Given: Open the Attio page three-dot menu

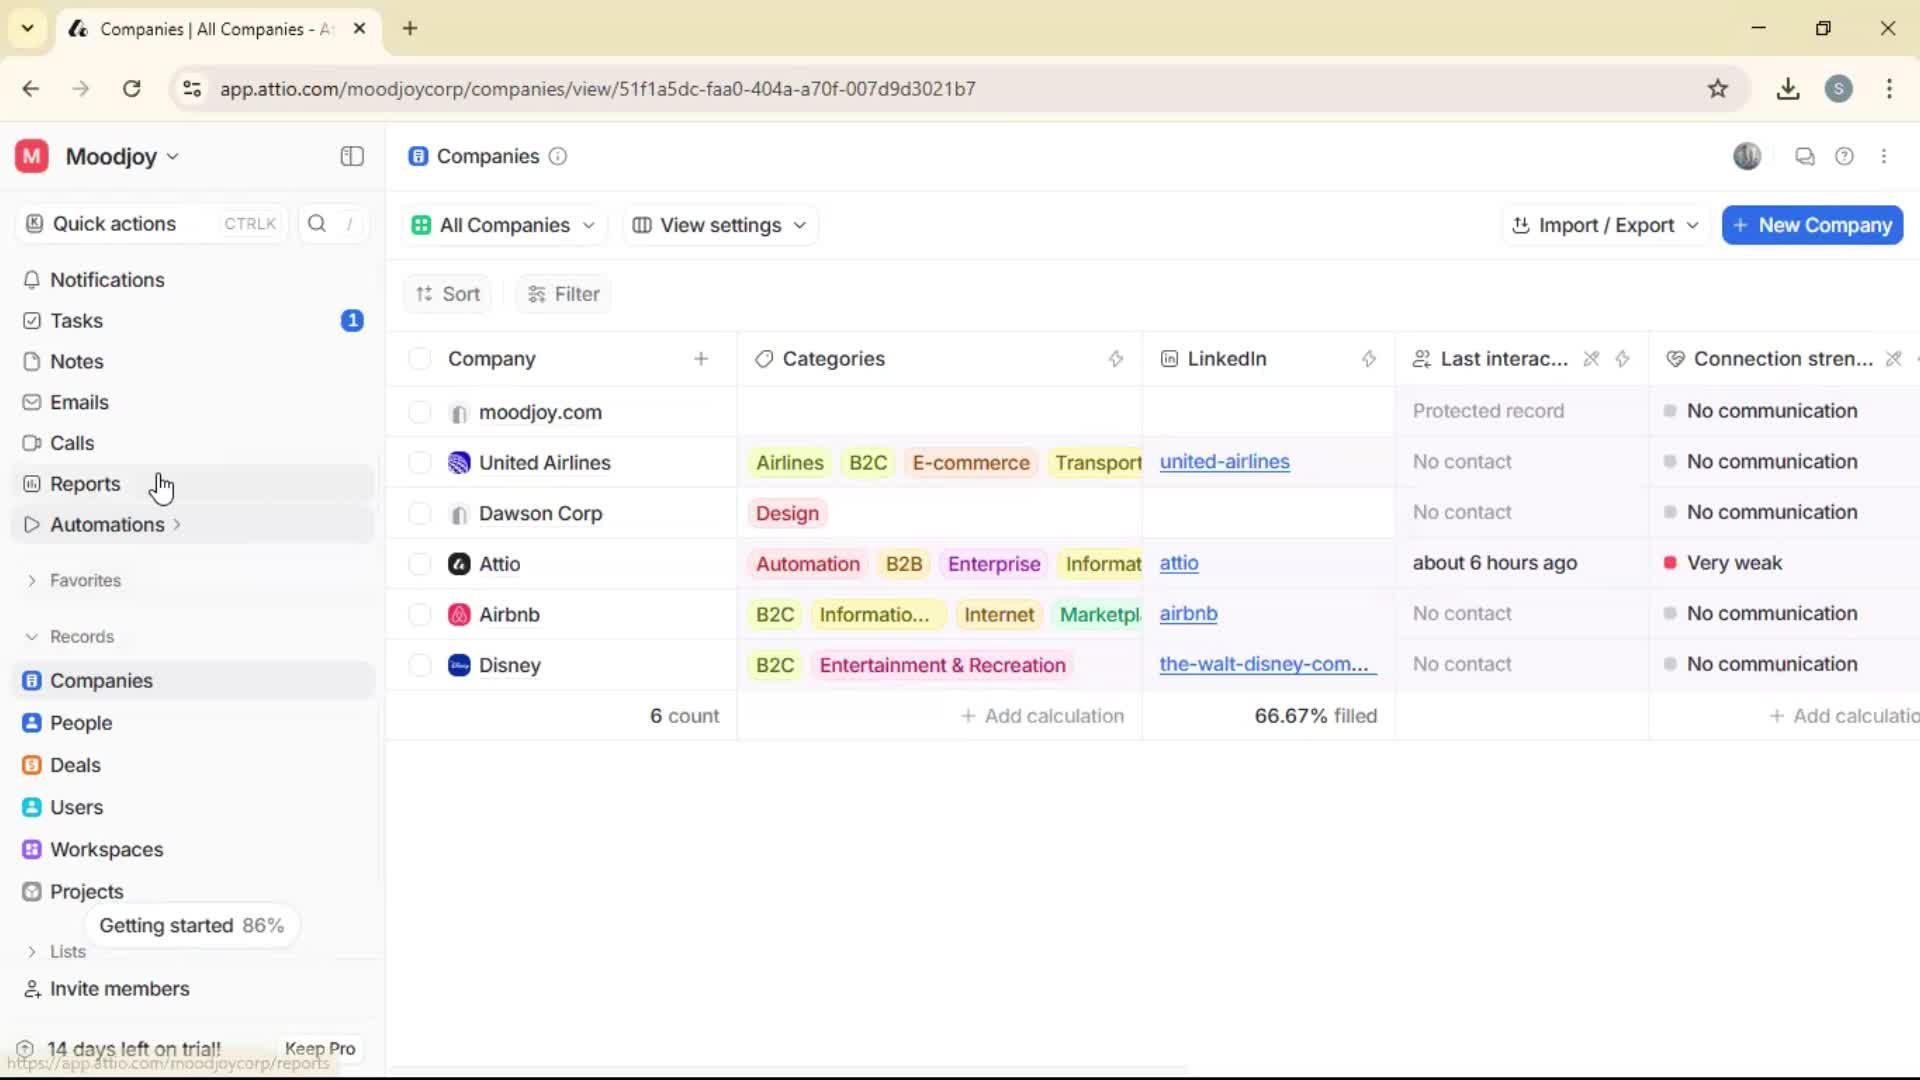Looking at the screenshot, I should pyautogui.click(x=1884, y=156).
